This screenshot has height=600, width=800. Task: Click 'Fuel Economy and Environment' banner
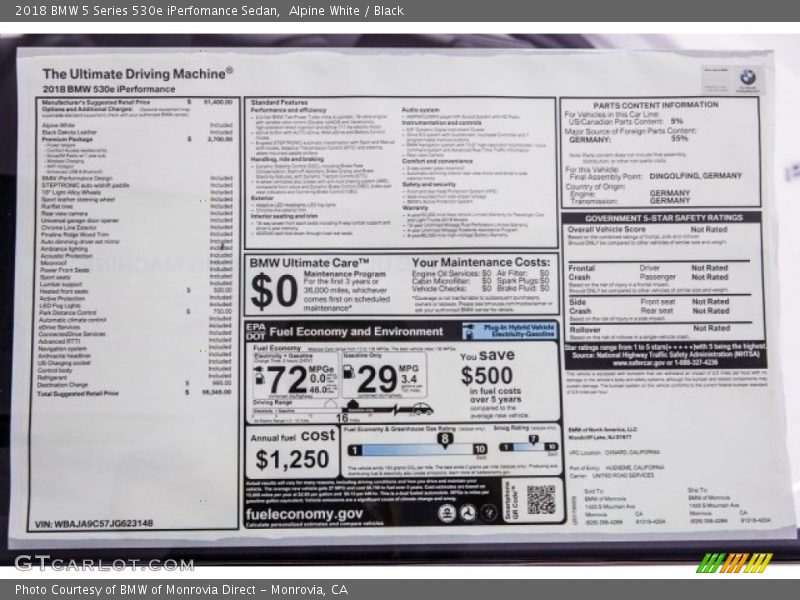(356, 332)
